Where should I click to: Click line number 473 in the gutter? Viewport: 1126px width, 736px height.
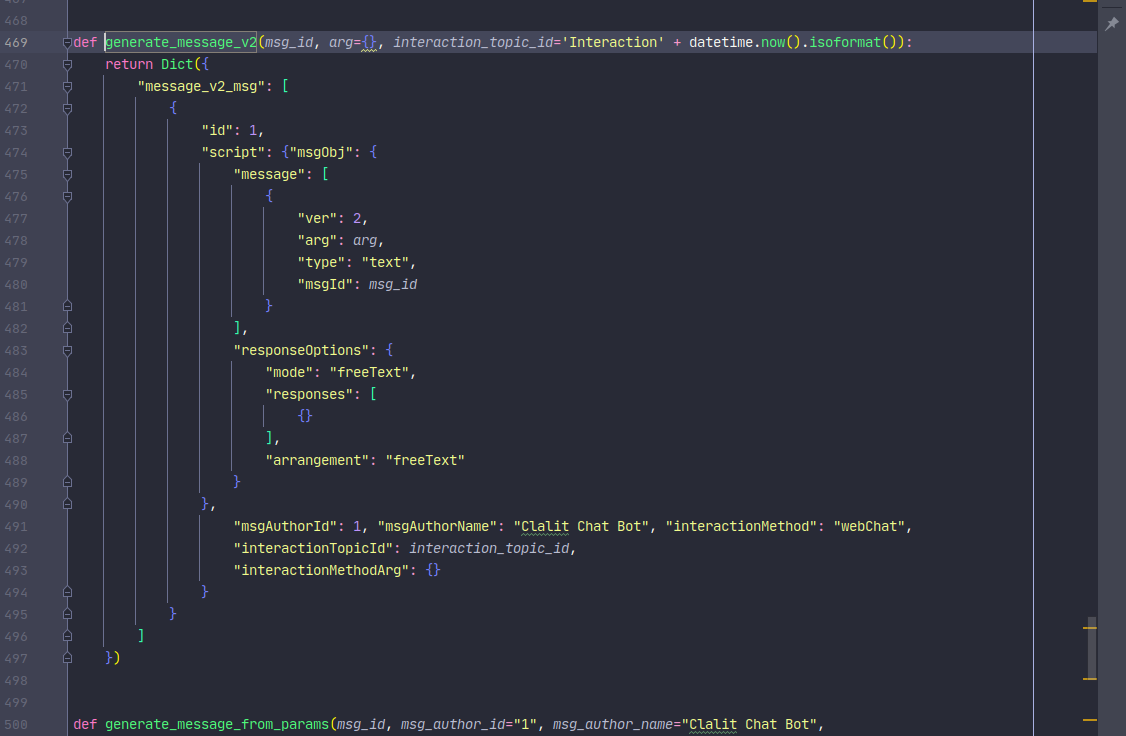[16, 131]
